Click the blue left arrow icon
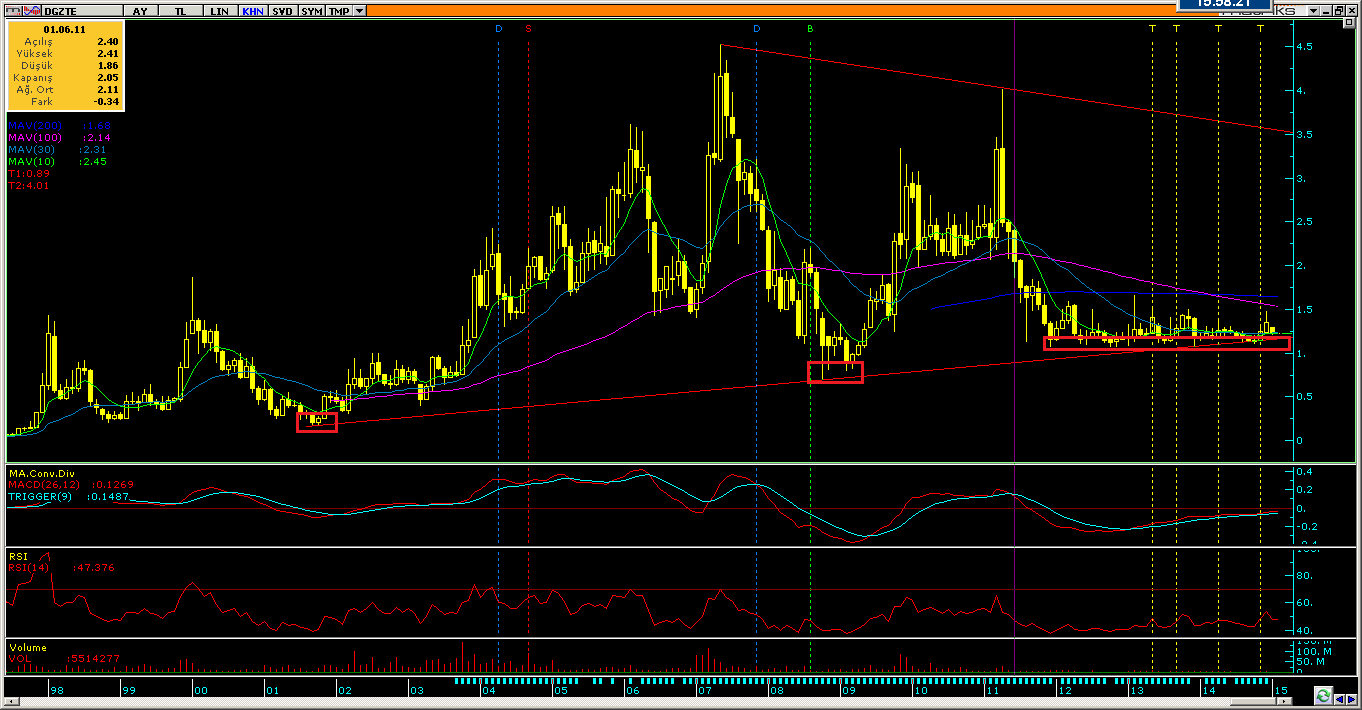Image resolution: width=1362 pixels, height=710 pixels. tap(1339, 699)
